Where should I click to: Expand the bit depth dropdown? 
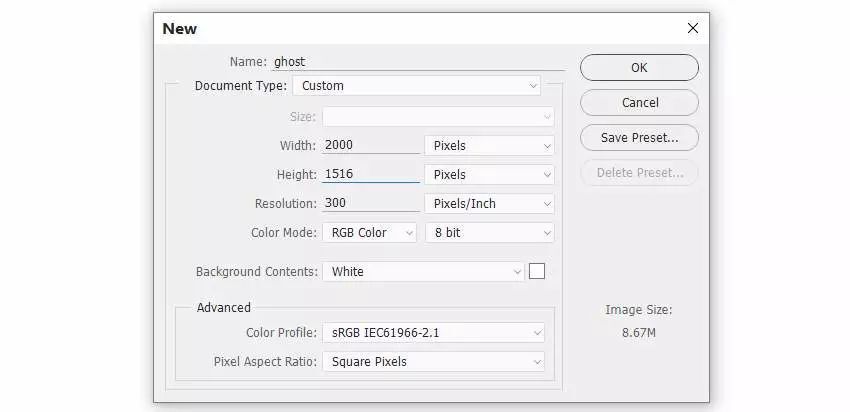click(x=489, y=232)
